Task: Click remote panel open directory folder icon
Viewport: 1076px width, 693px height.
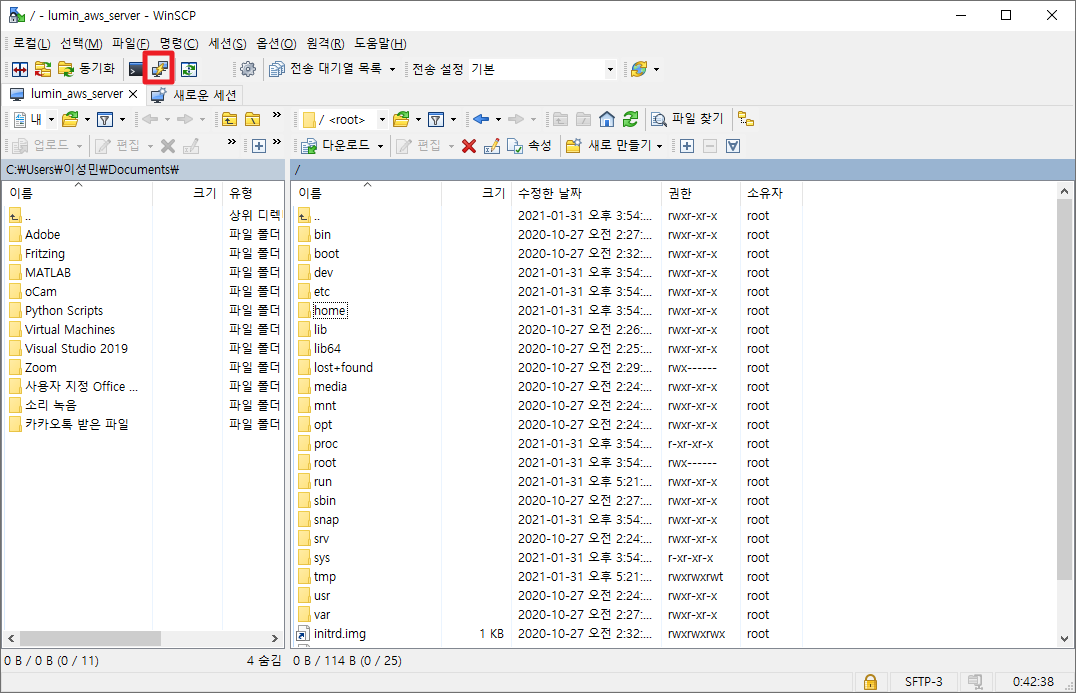Action: 401,120
